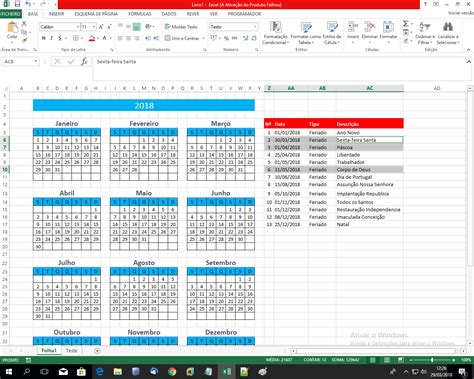Image resolution: width=474 pixels, height=379 pixels.
Task: Click Unir e Centrar button
Action: click(182, 38)
